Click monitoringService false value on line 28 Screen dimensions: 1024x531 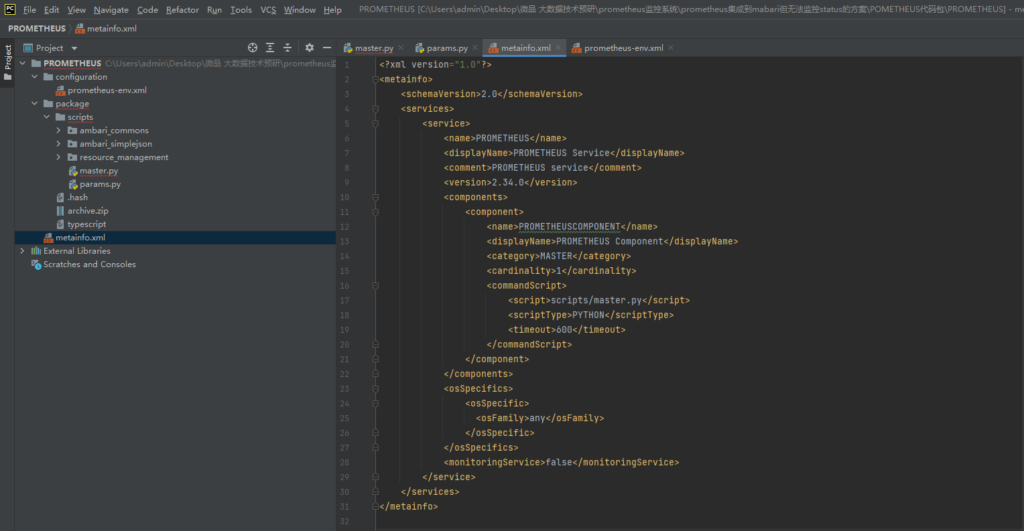click(558, 462)
